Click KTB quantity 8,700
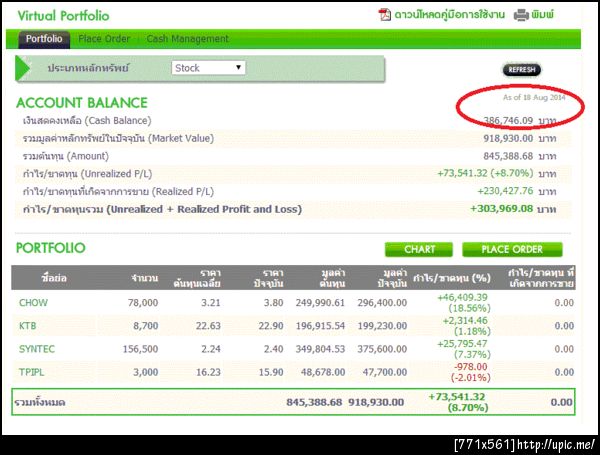The image size is (600, 455). pyautogui.click(x=145, y=326)
